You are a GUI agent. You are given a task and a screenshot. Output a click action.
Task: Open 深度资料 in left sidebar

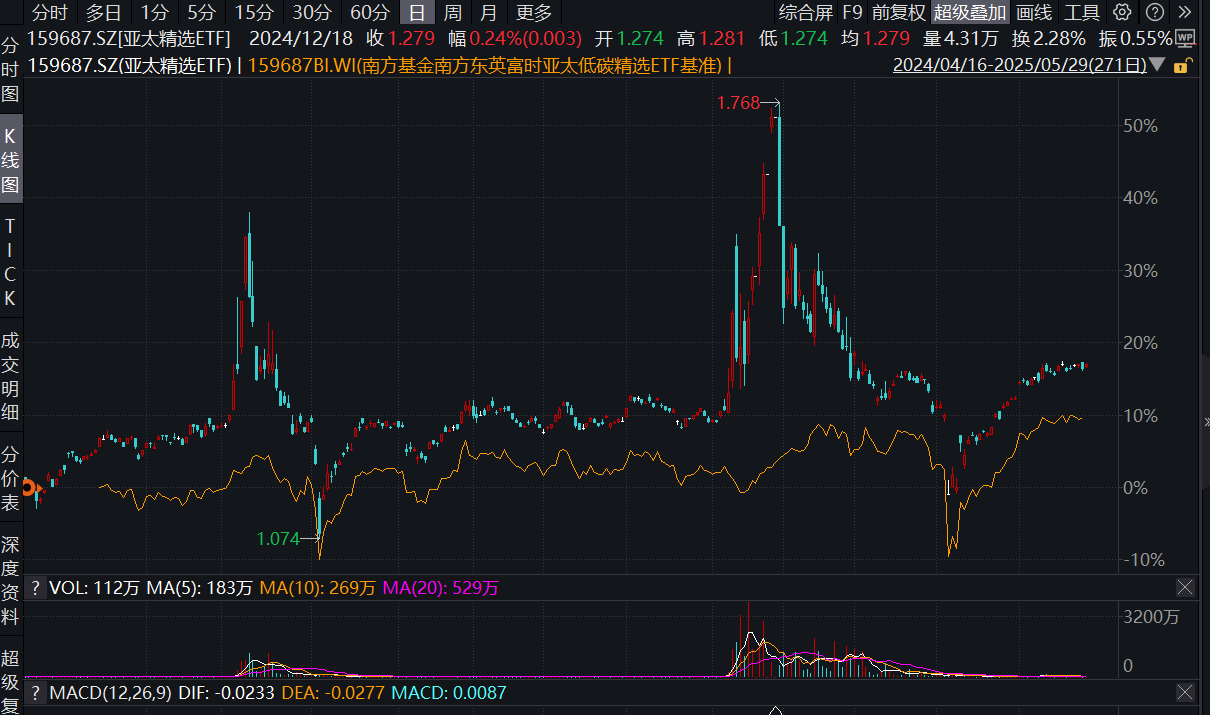(10, 580)
